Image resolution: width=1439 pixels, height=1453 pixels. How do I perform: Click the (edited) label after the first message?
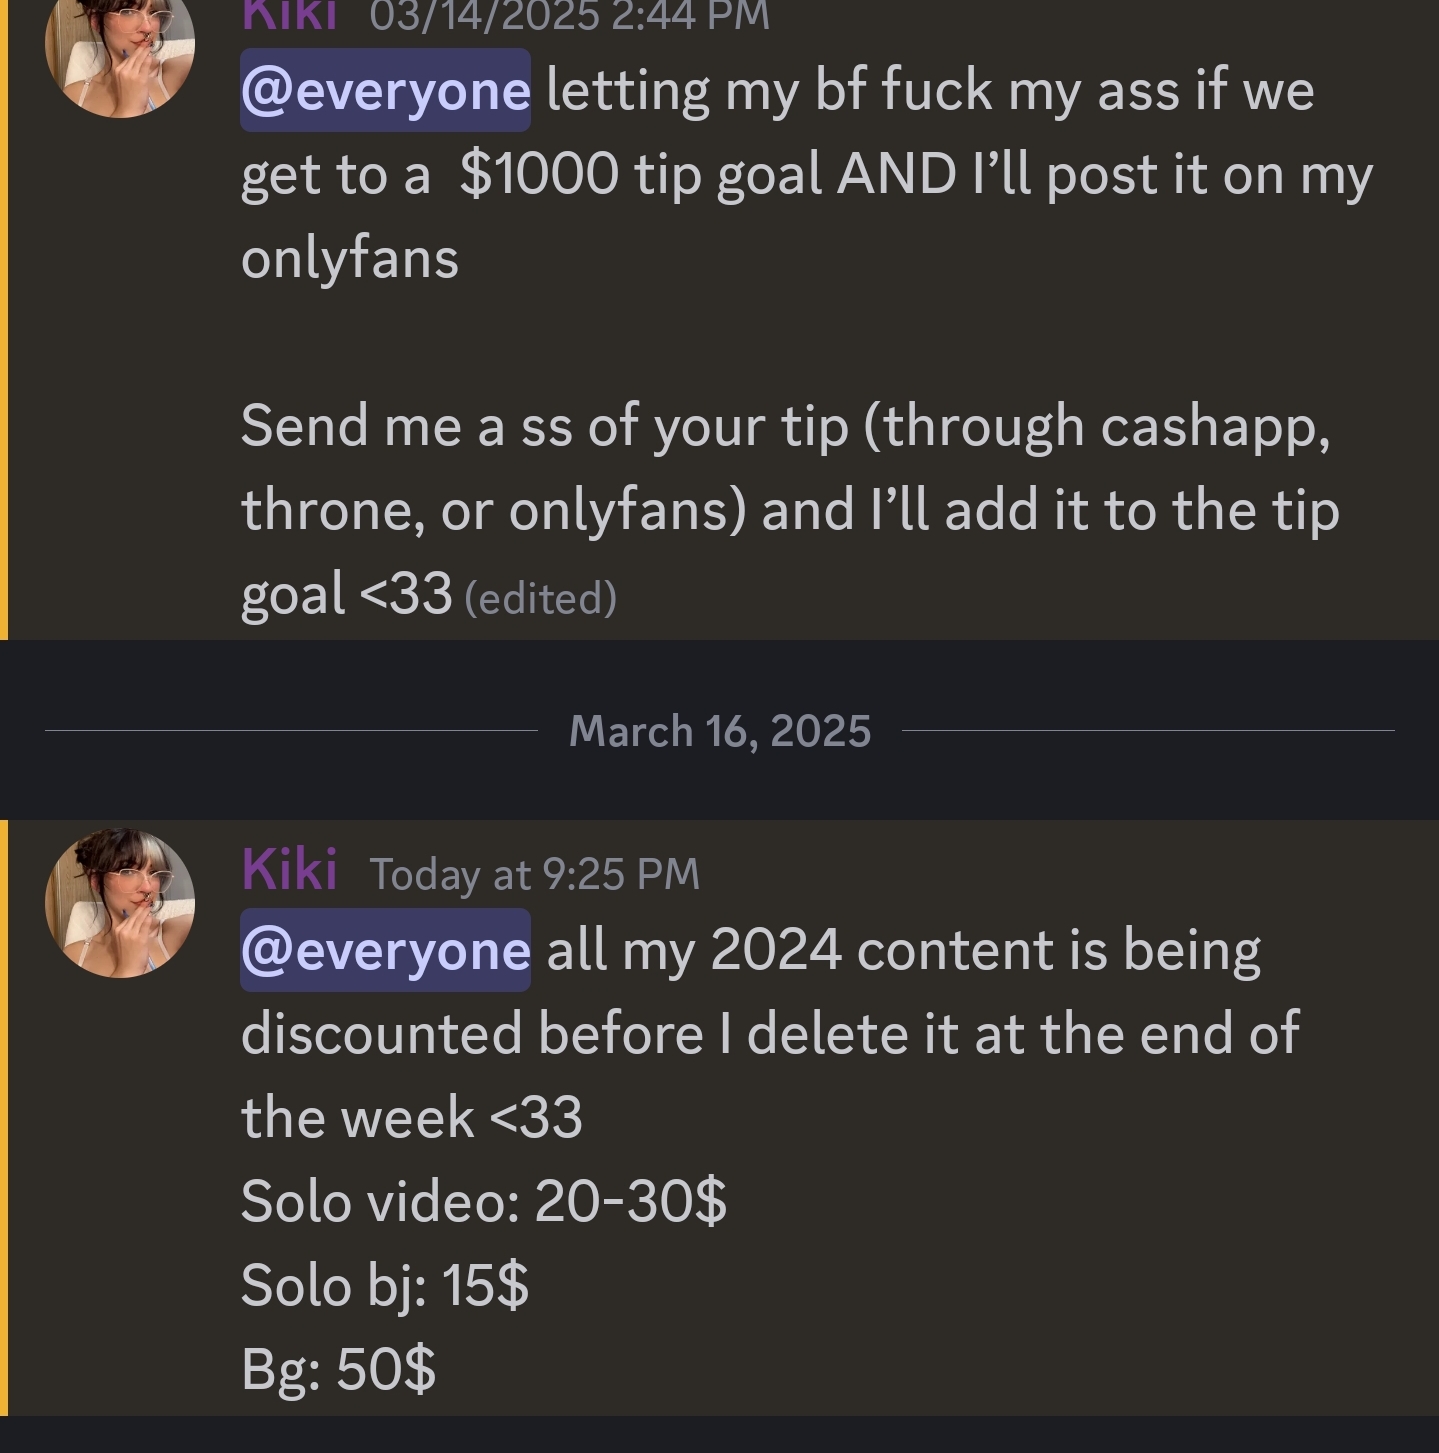pos(540,598)
